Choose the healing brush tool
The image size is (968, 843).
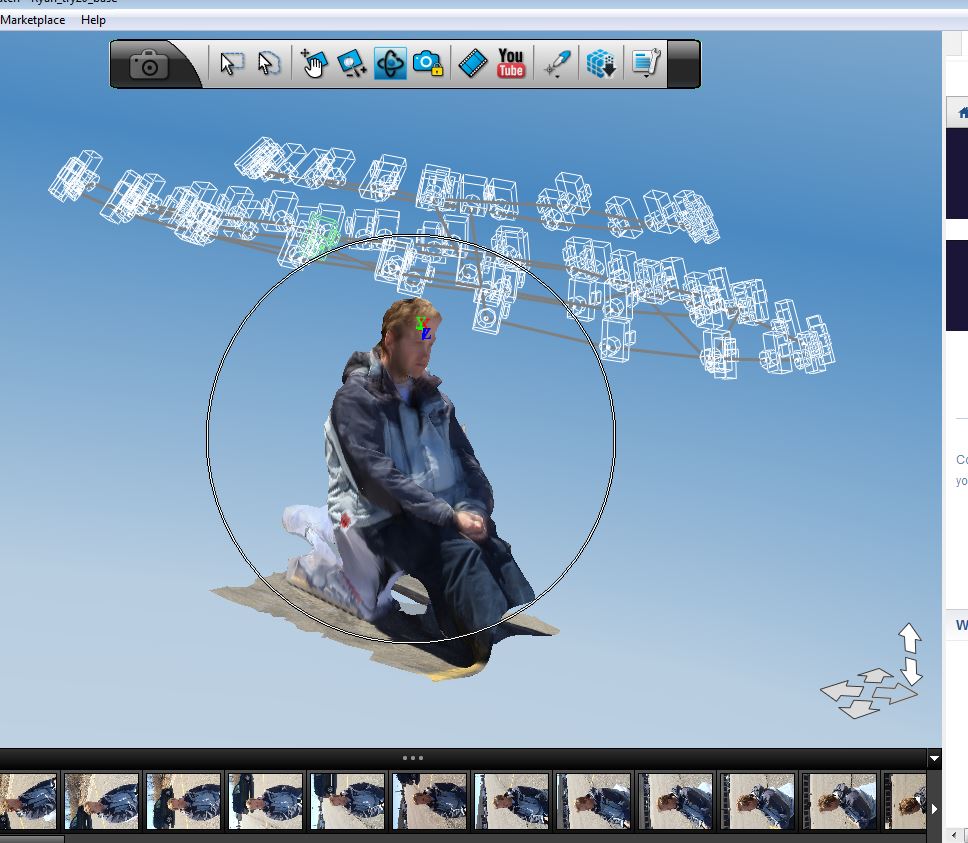556,62
